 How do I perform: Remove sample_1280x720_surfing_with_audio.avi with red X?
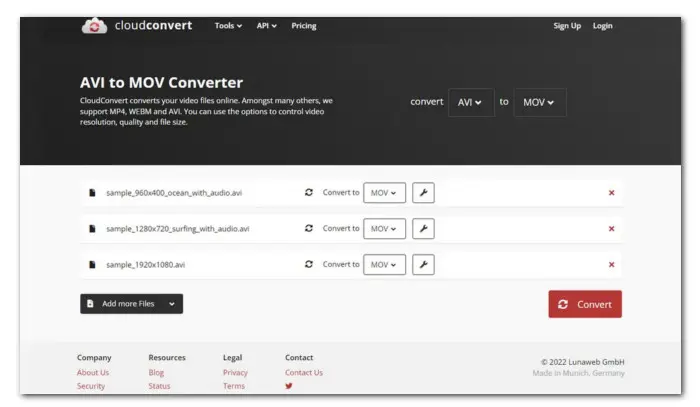pos(612,228)
